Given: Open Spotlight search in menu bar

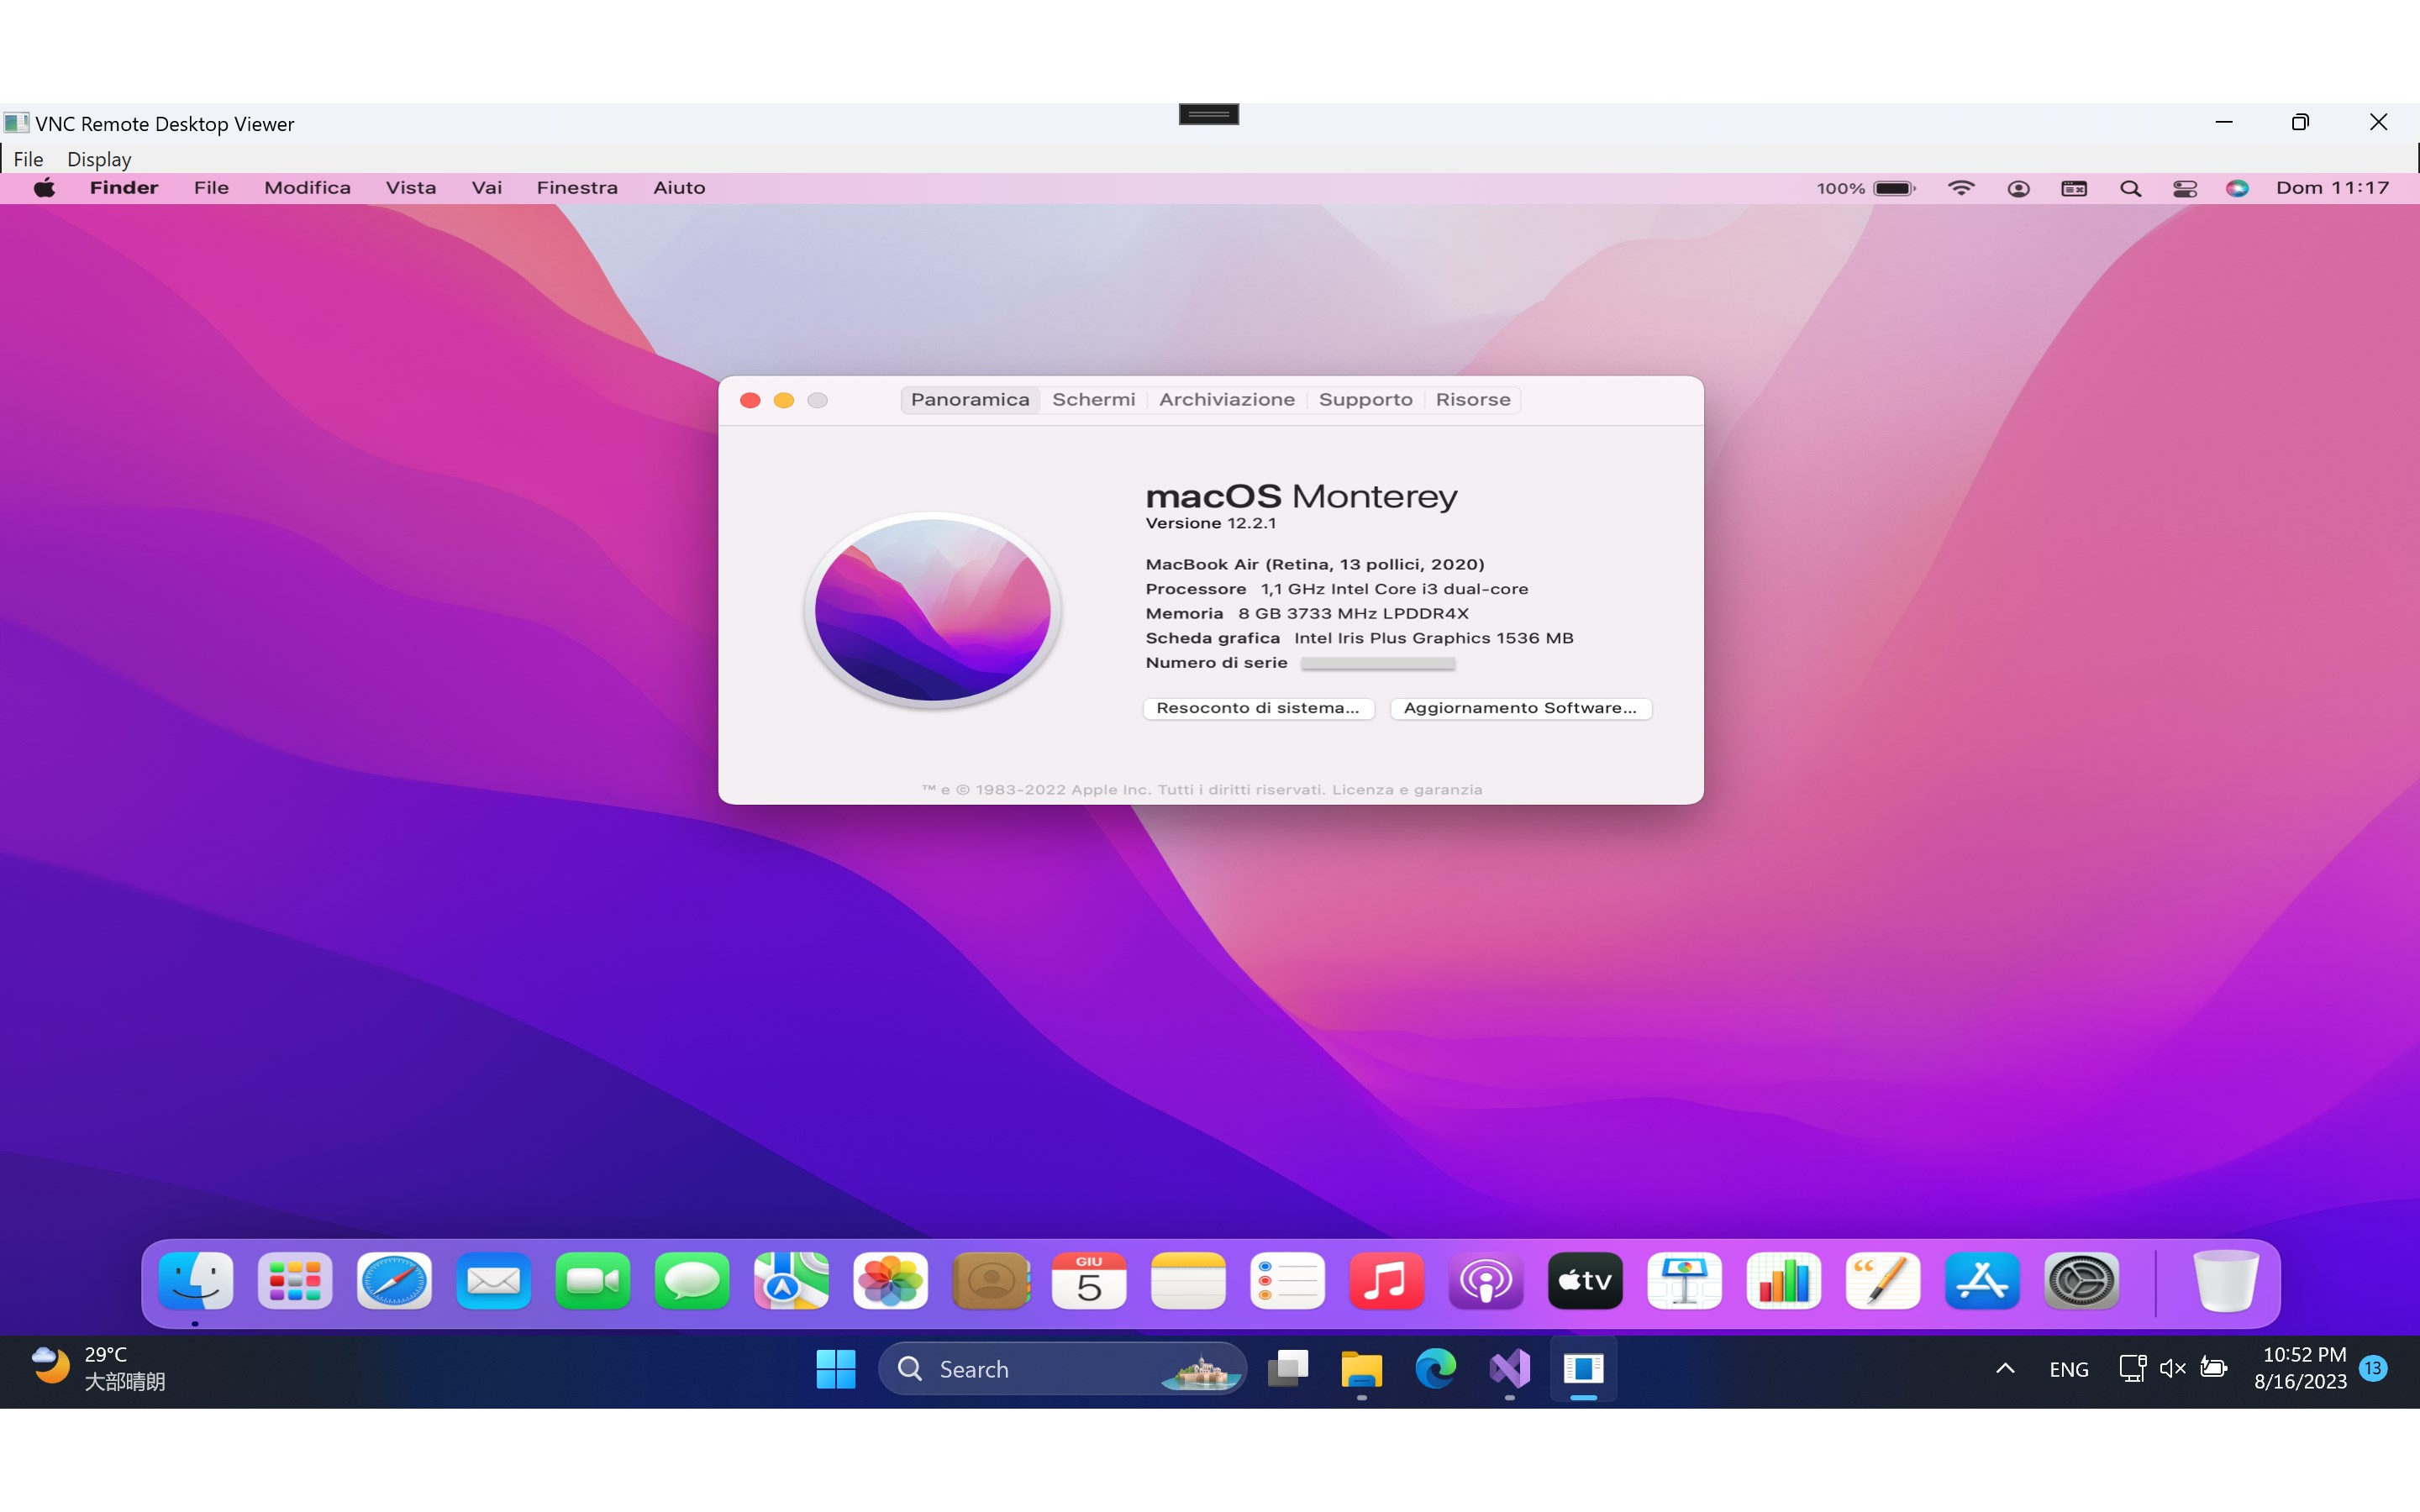Looking at the screenshot, I should (x=2130, y=188).
